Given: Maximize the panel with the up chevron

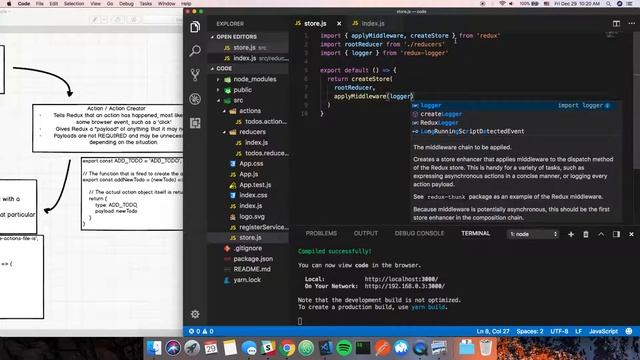Looking at the screenshot, I should click(601, 234).
